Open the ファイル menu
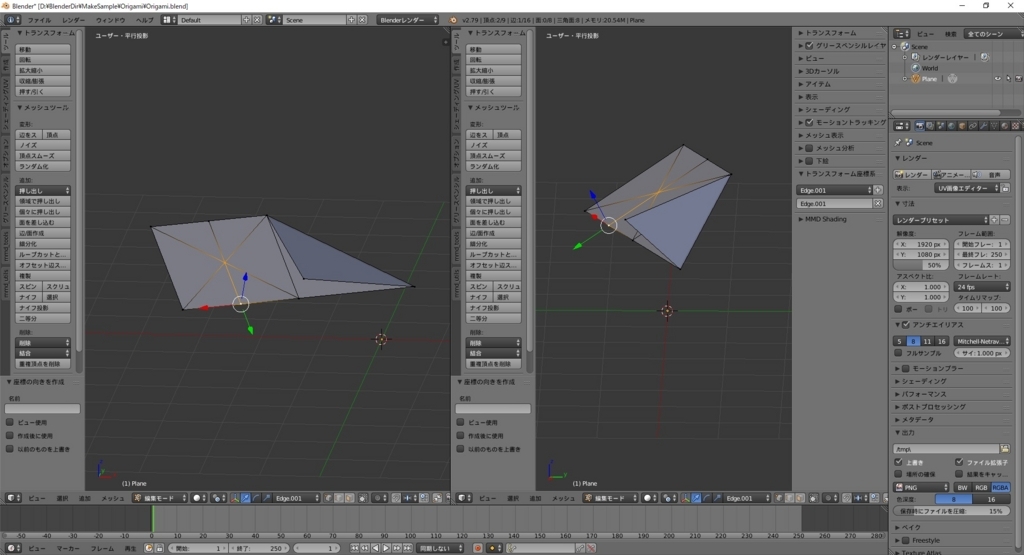This screenshot has height=555, width=1024. click(x=39, y=20)
